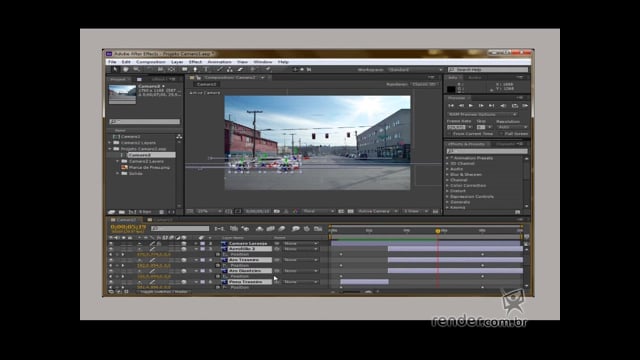Click the Classic 3D renderer button
The image size is (640, 360).
coord(424,84)
